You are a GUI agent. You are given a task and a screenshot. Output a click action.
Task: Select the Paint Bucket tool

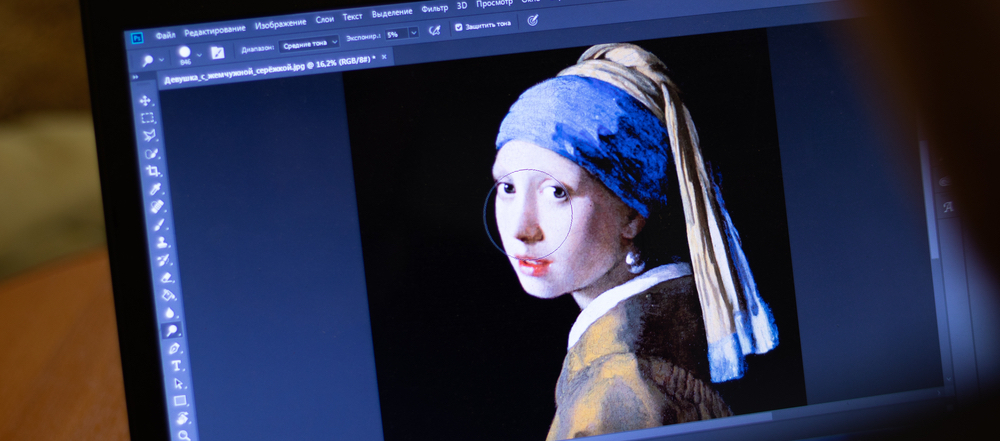point(168,295)
